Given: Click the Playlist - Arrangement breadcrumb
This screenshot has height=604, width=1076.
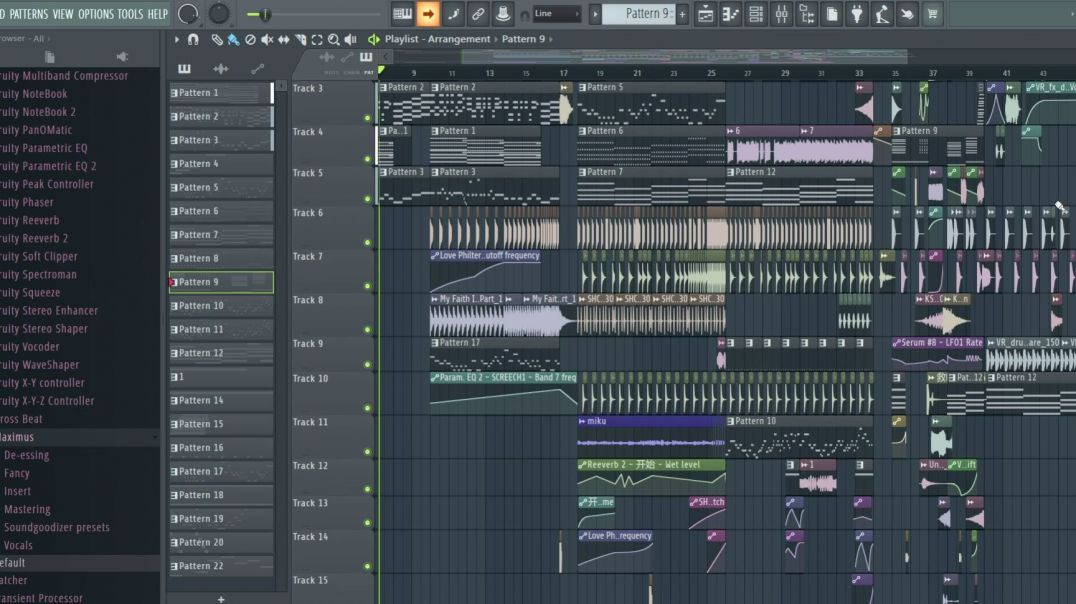Looking at the screenshot, I should (437, 39).
